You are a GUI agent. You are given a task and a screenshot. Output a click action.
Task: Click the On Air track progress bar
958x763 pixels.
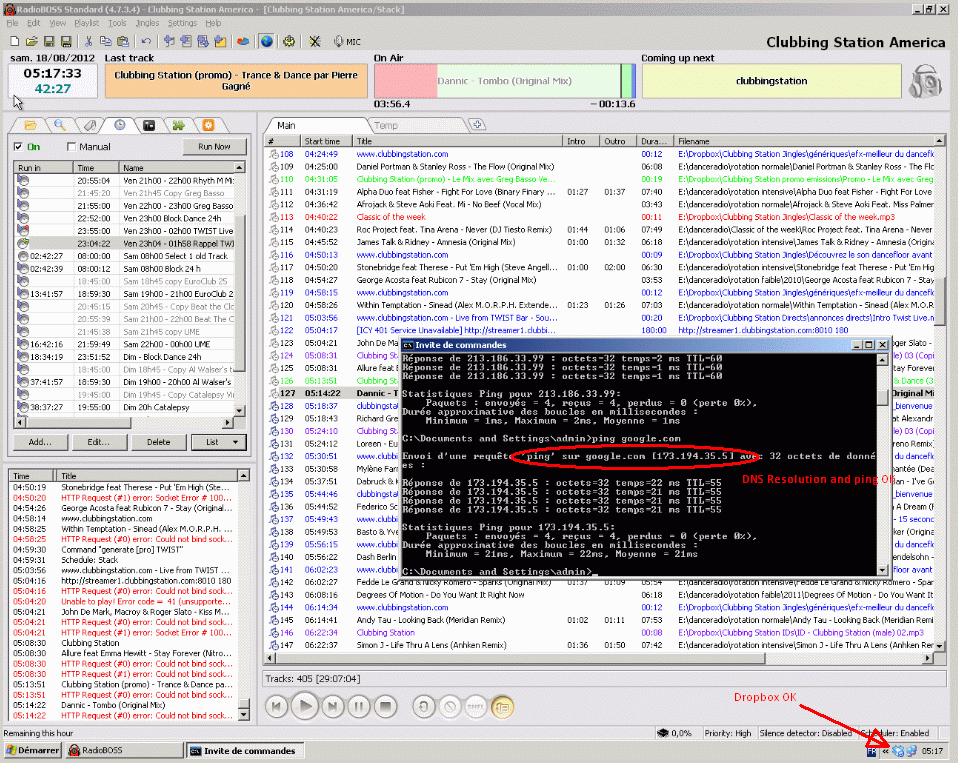click(x=505, y=81)
